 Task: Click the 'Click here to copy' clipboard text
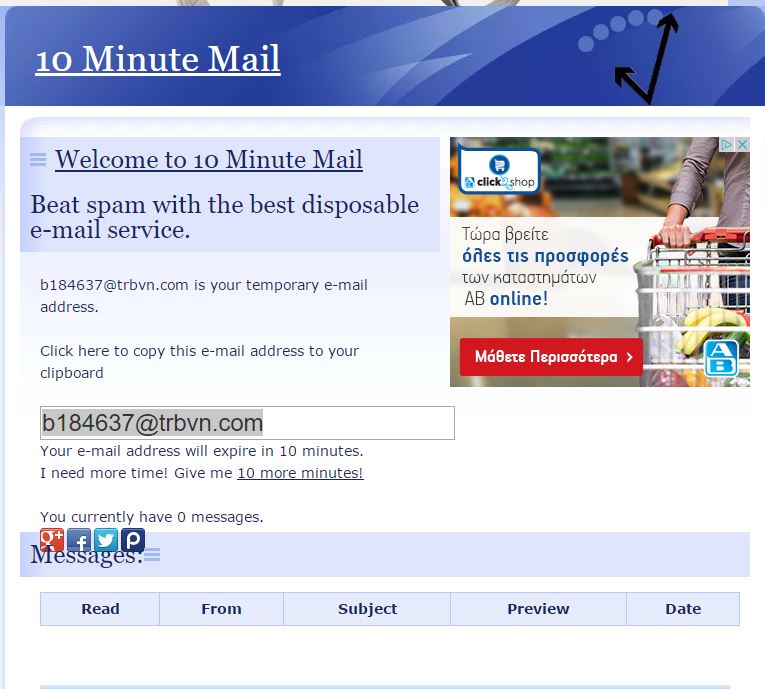200,362
